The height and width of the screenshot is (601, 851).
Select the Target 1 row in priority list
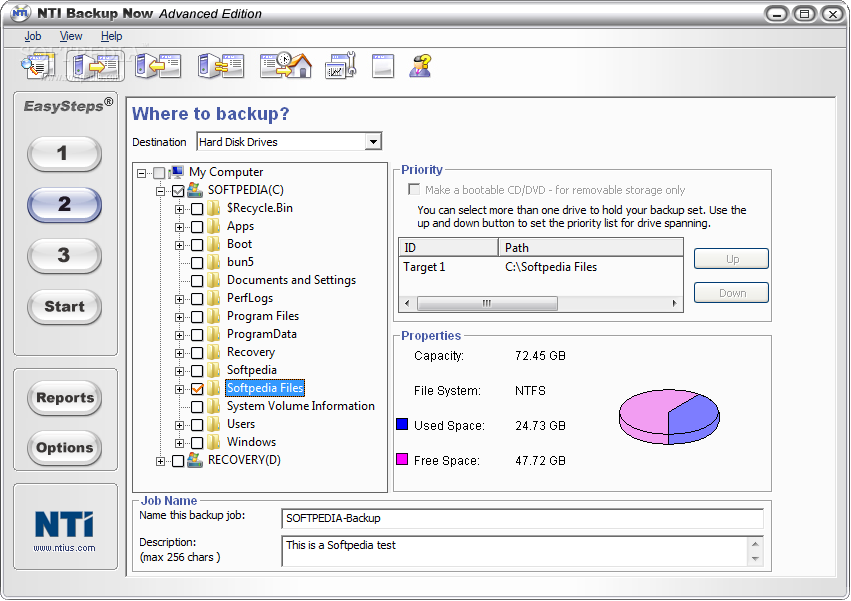coord(541,267)
